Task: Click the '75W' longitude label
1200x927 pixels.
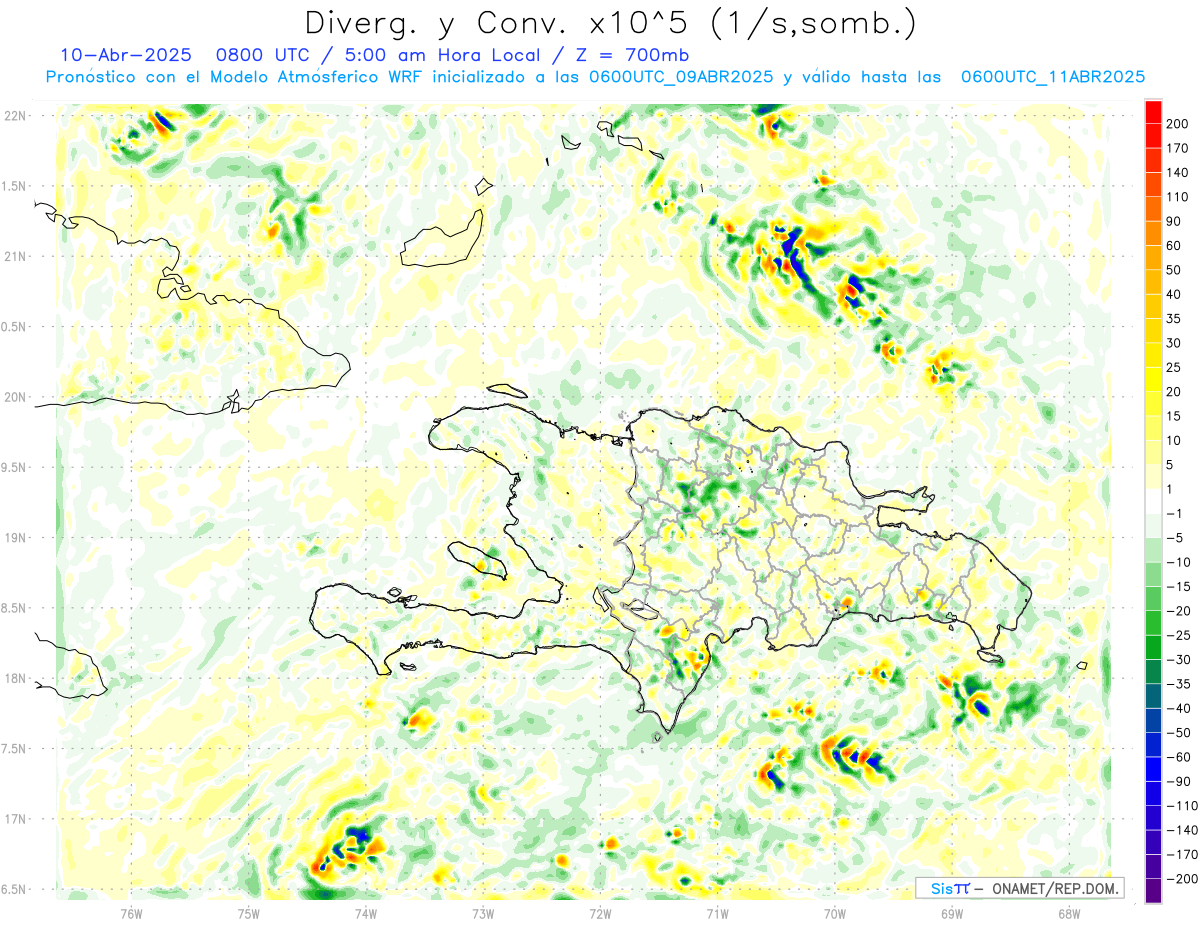Action: (248, 913)
